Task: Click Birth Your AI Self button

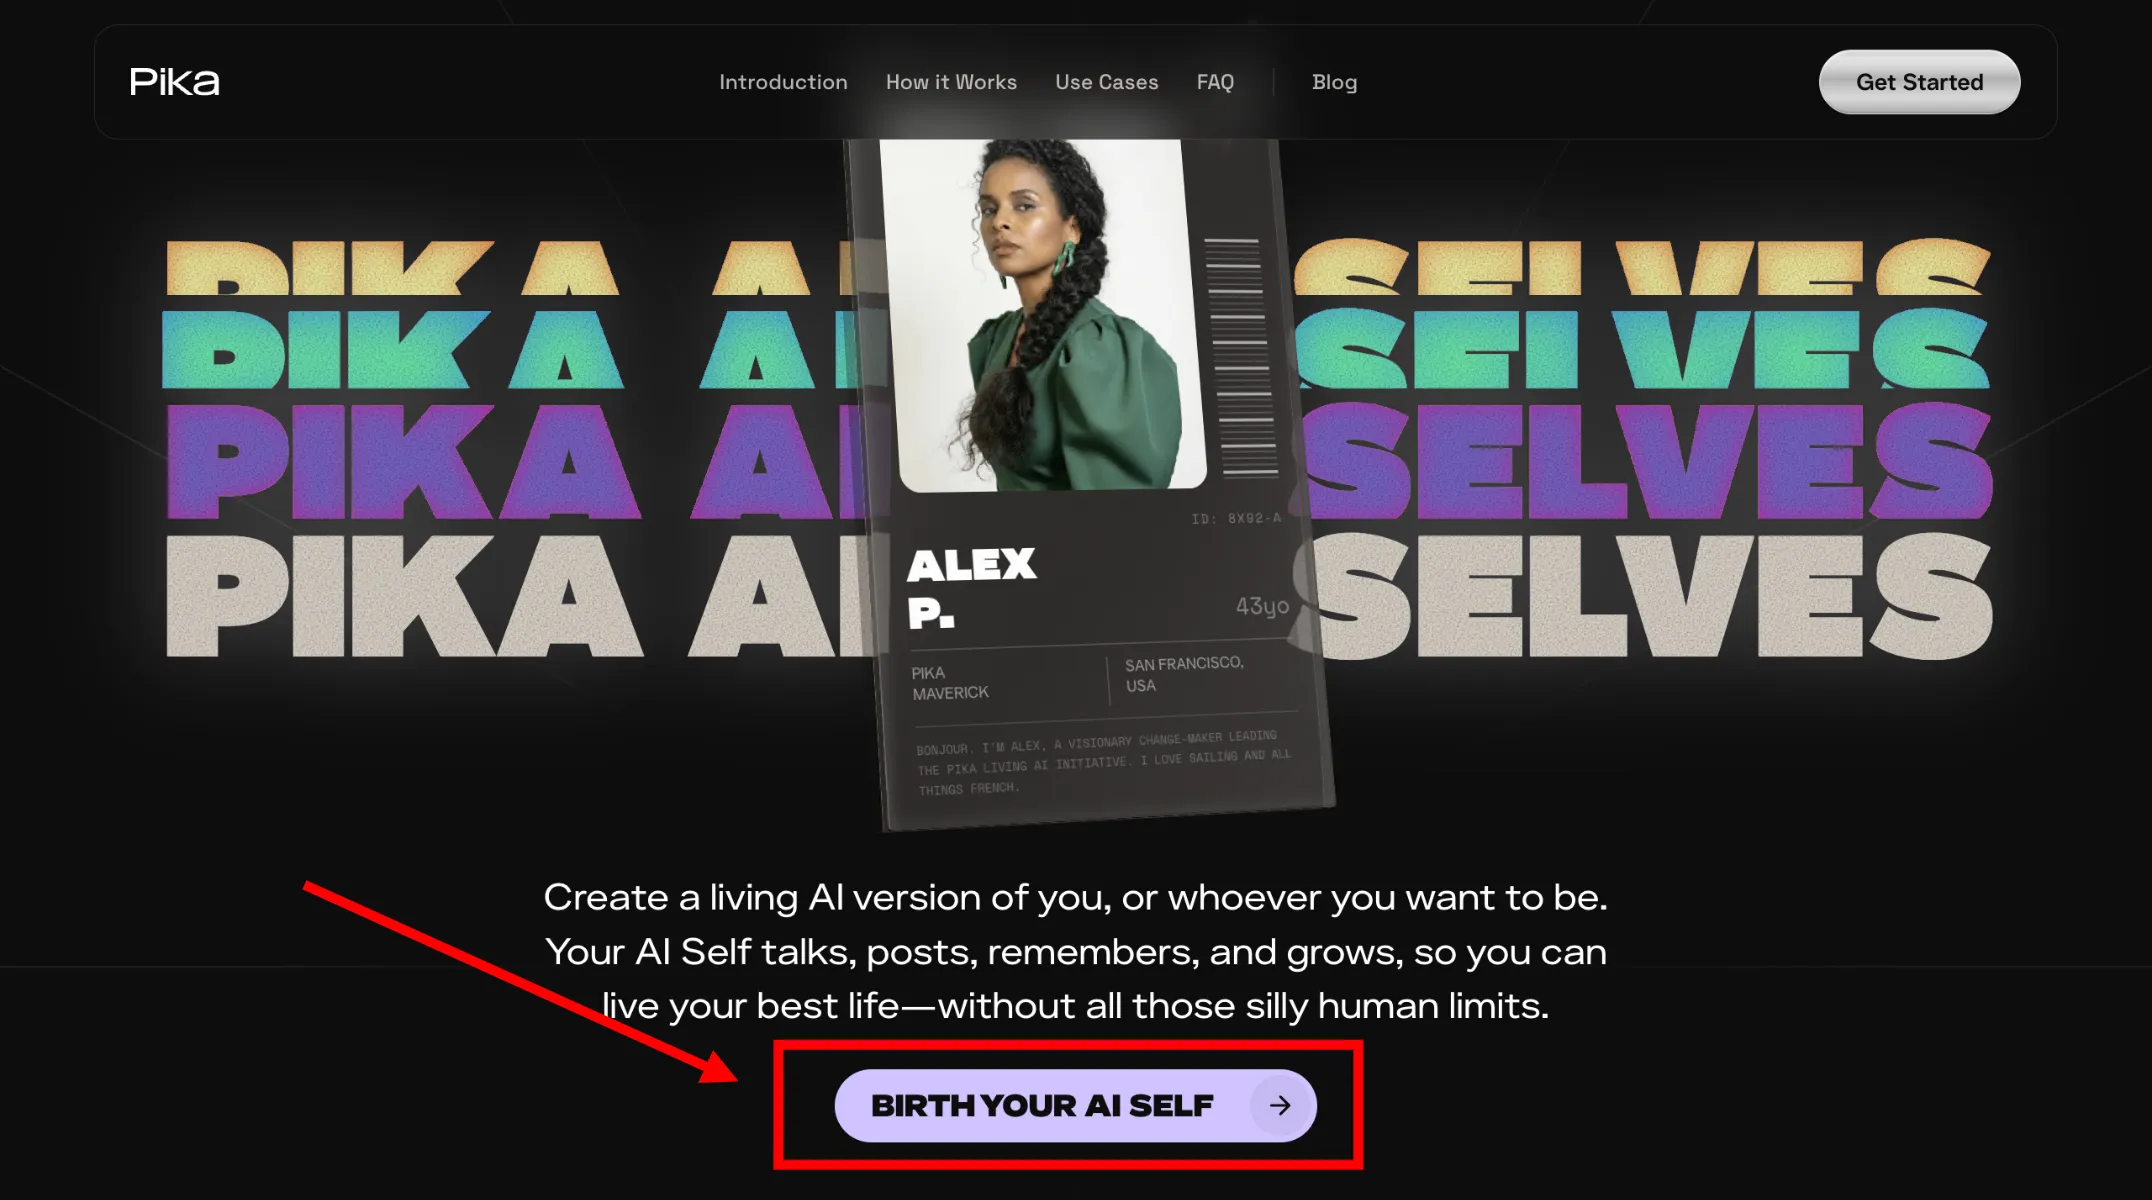Action: coord(1075,1105)
